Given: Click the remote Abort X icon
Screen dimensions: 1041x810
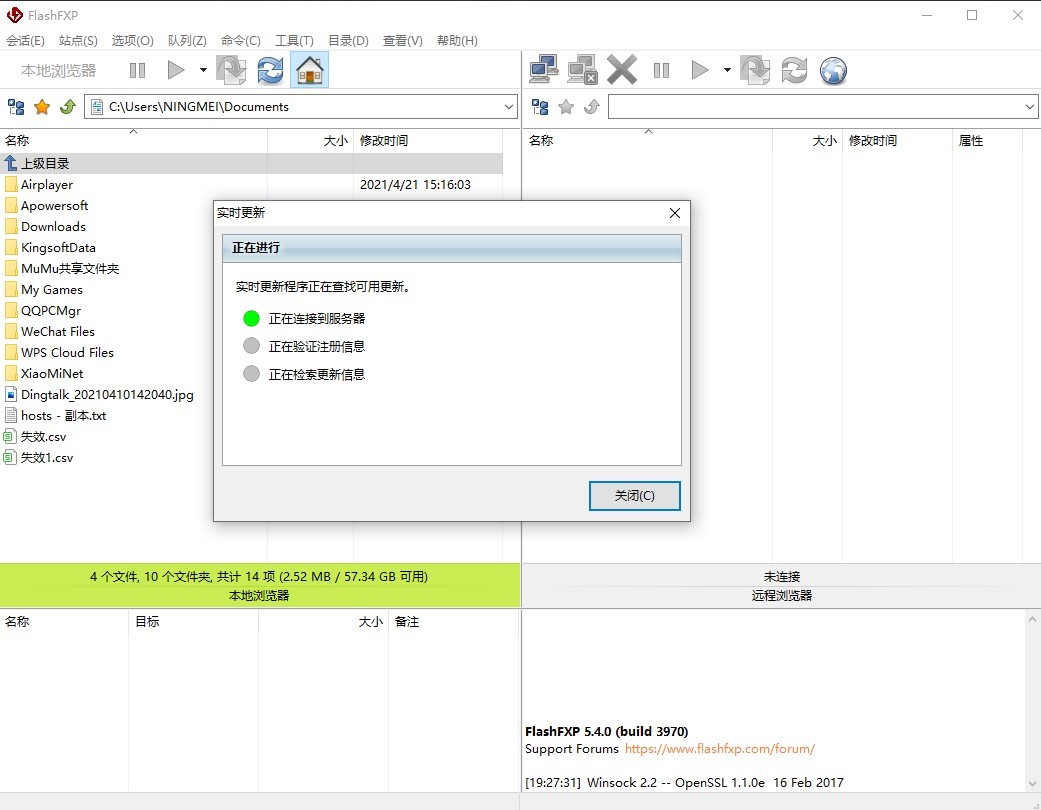Looking at the screenshot, I should pos(621,70).
